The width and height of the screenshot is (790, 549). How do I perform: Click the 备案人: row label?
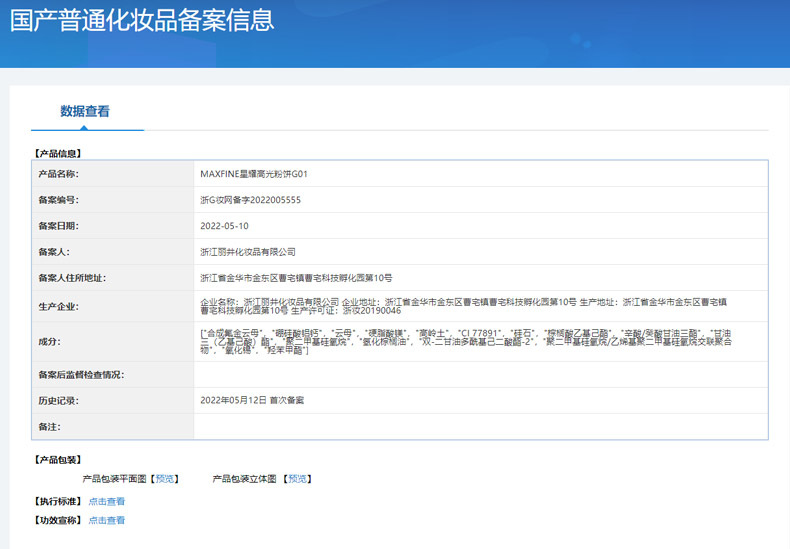click(x=54, y=252)
